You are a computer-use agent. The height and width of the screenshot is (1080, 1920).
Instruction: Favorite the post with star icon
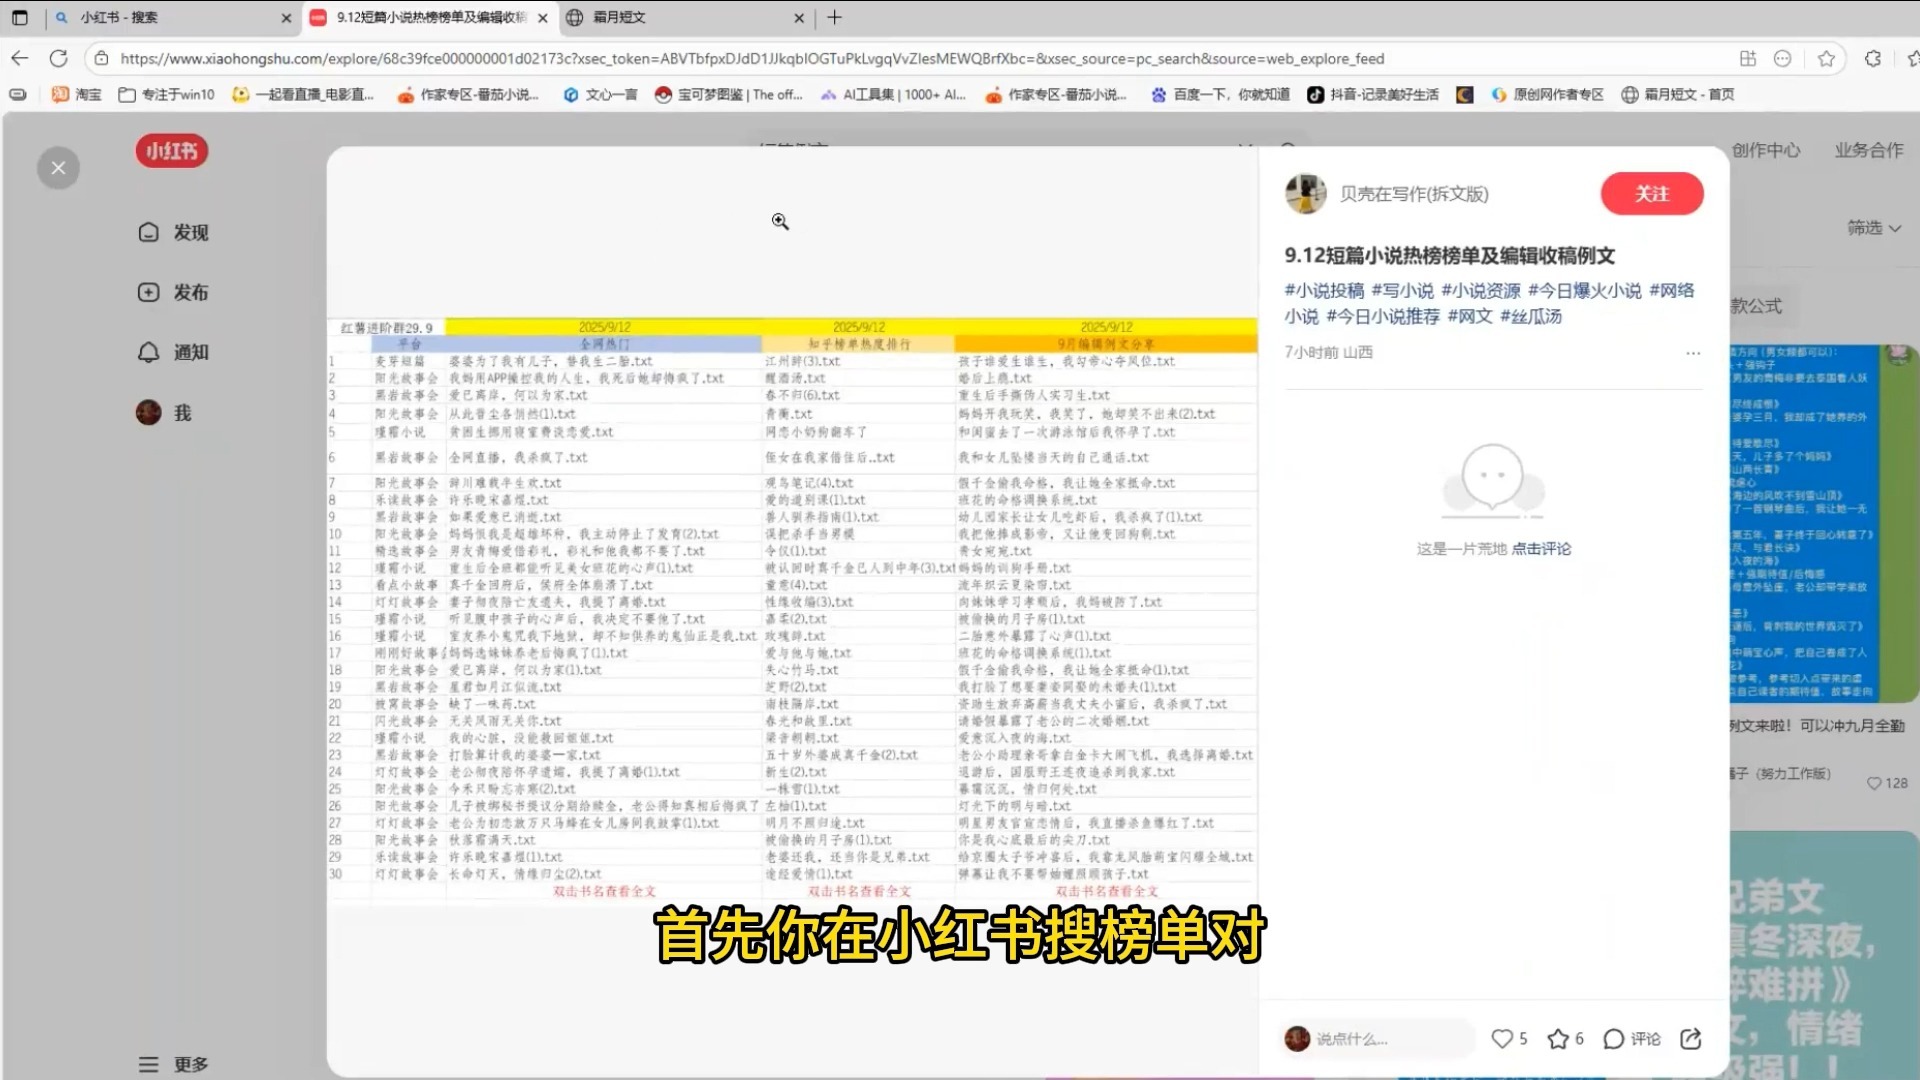pos(1558,1039)
